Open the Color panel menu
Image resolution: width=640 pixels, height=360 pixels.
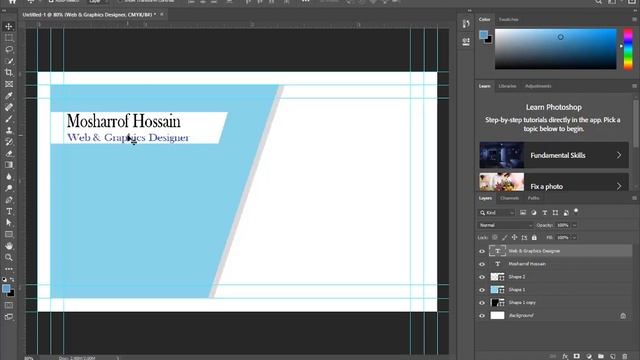pyautogui.click(x=634, y=19)
